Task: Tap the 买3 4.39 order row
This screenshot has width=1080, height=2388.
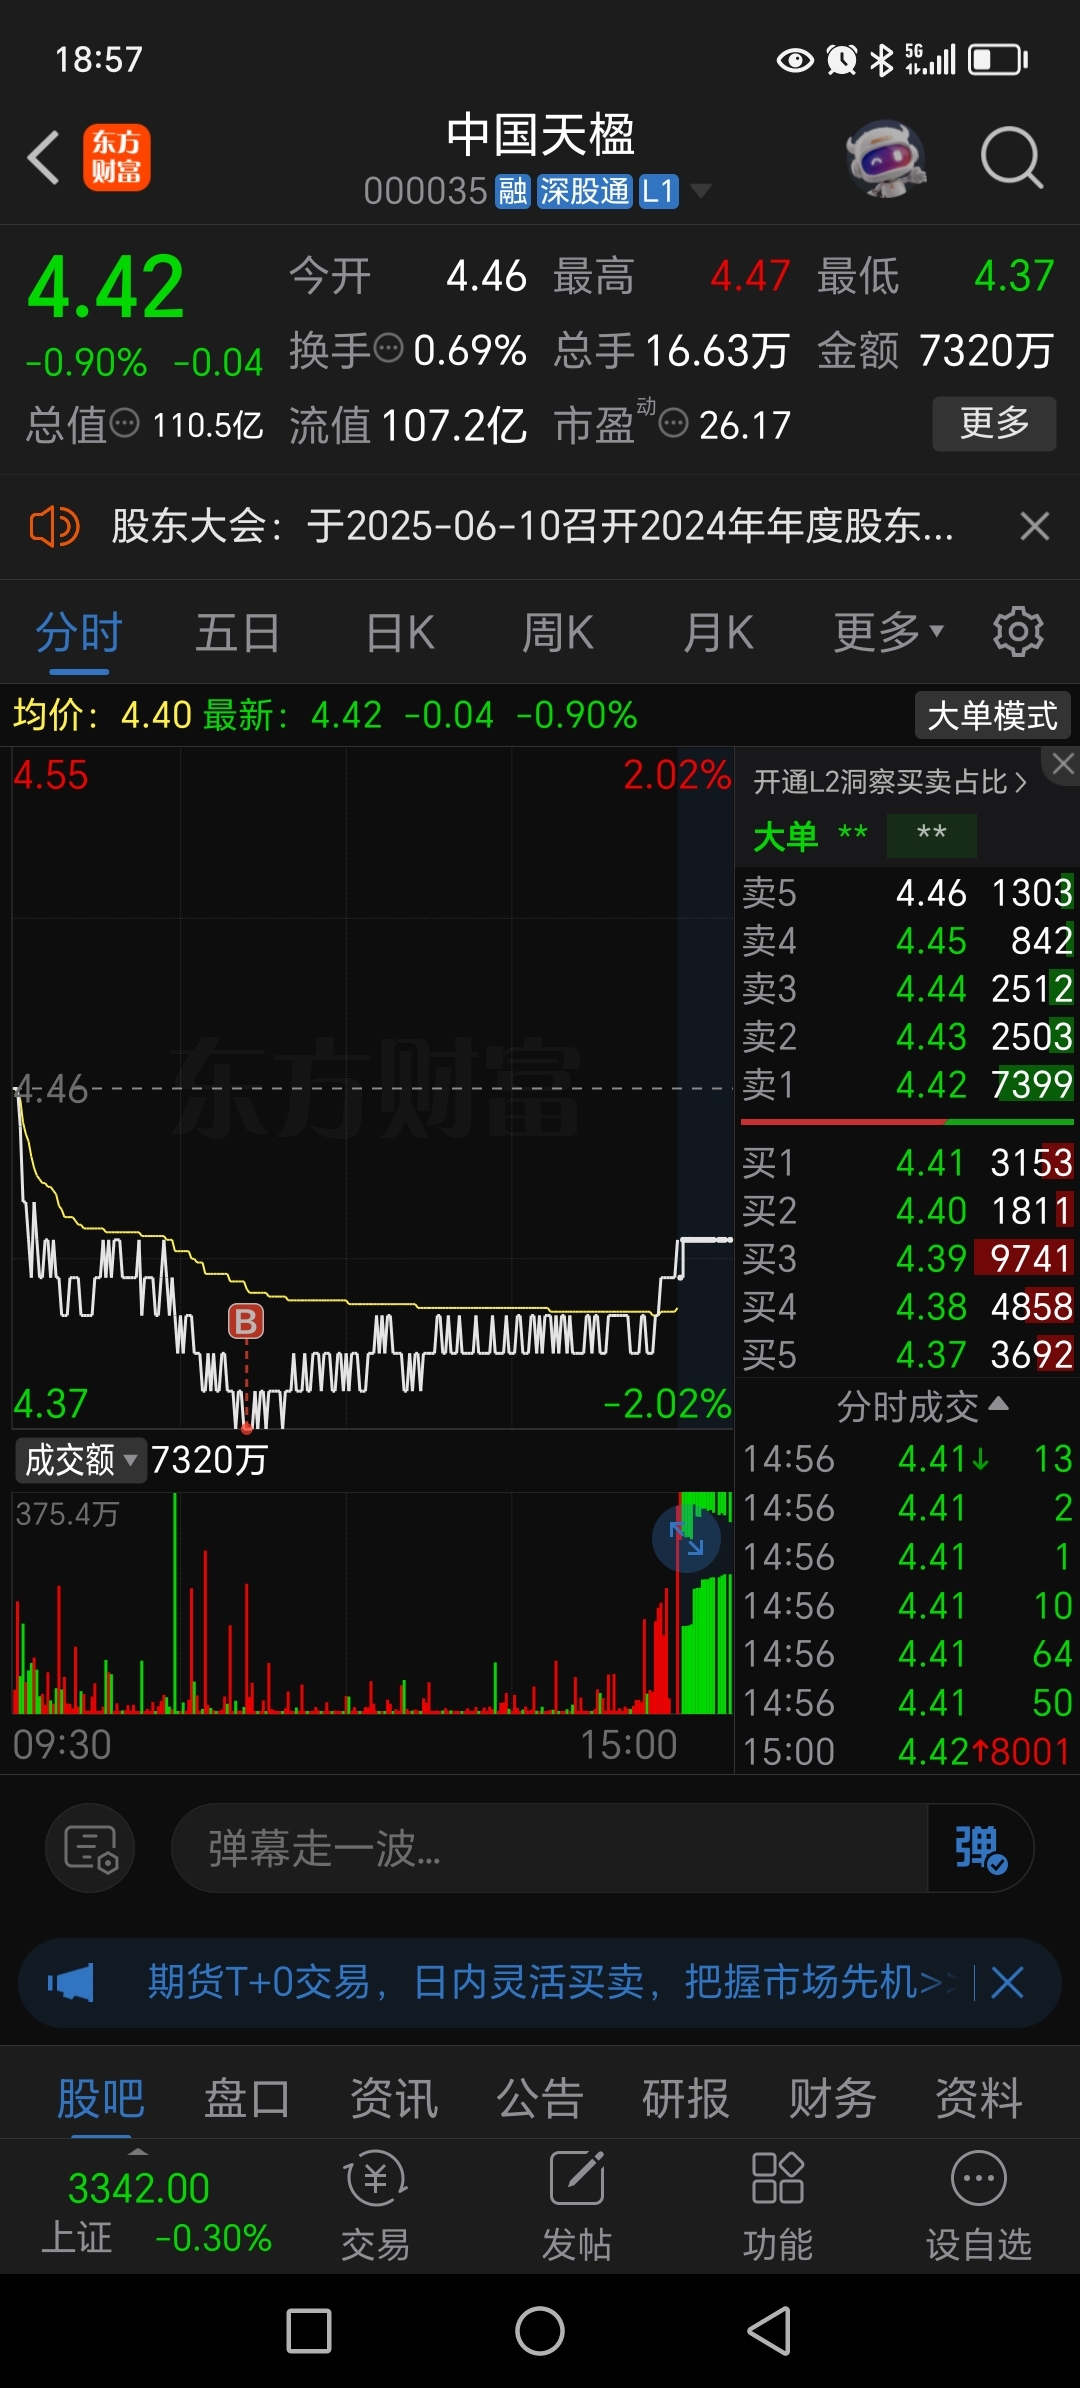Action: coord(907,1258)
